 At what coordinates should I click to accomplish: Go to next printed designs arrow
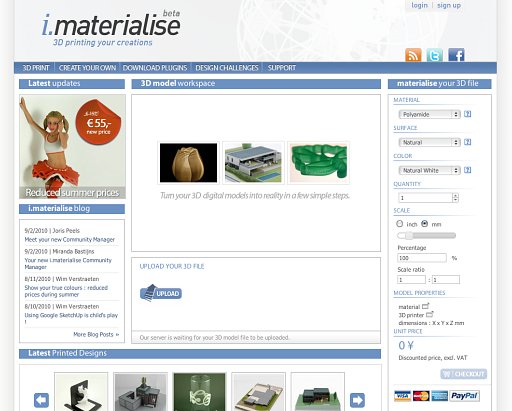[357, 400]
